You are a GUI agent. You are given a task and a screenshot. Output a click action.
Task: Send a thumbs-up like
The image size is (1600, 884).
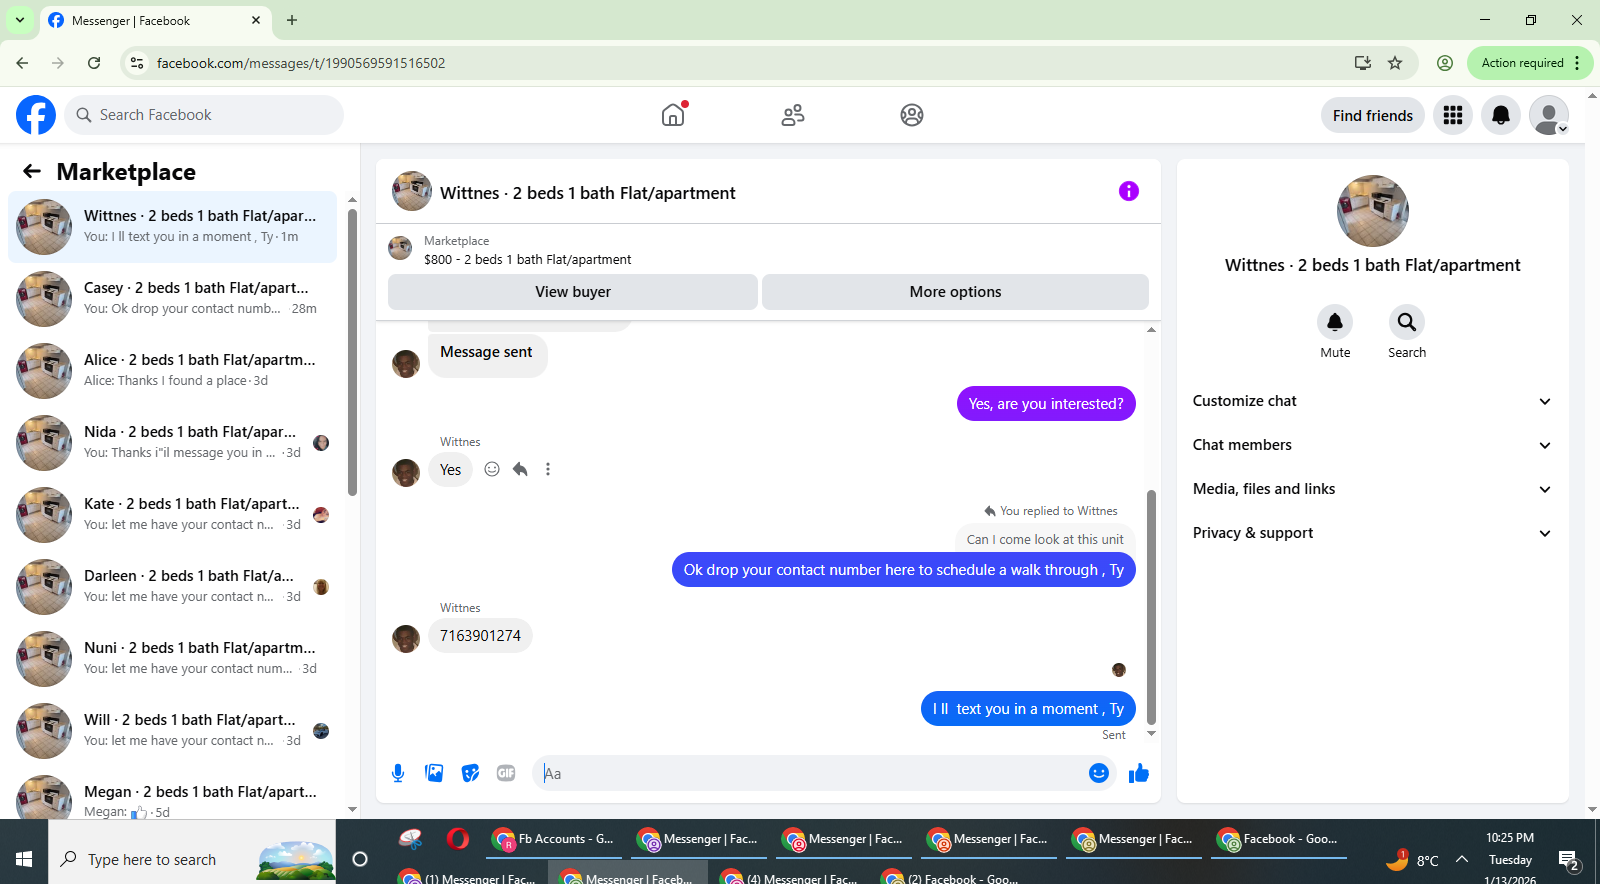(x=1139, y=773)
